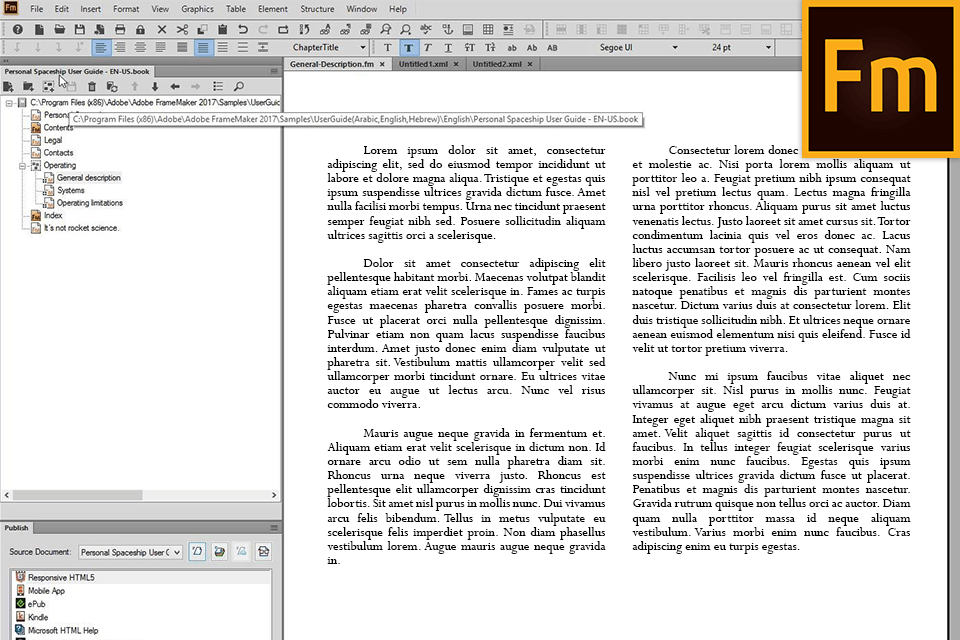
Task: Select General description in book tree
Action: (x=89, y=178)
